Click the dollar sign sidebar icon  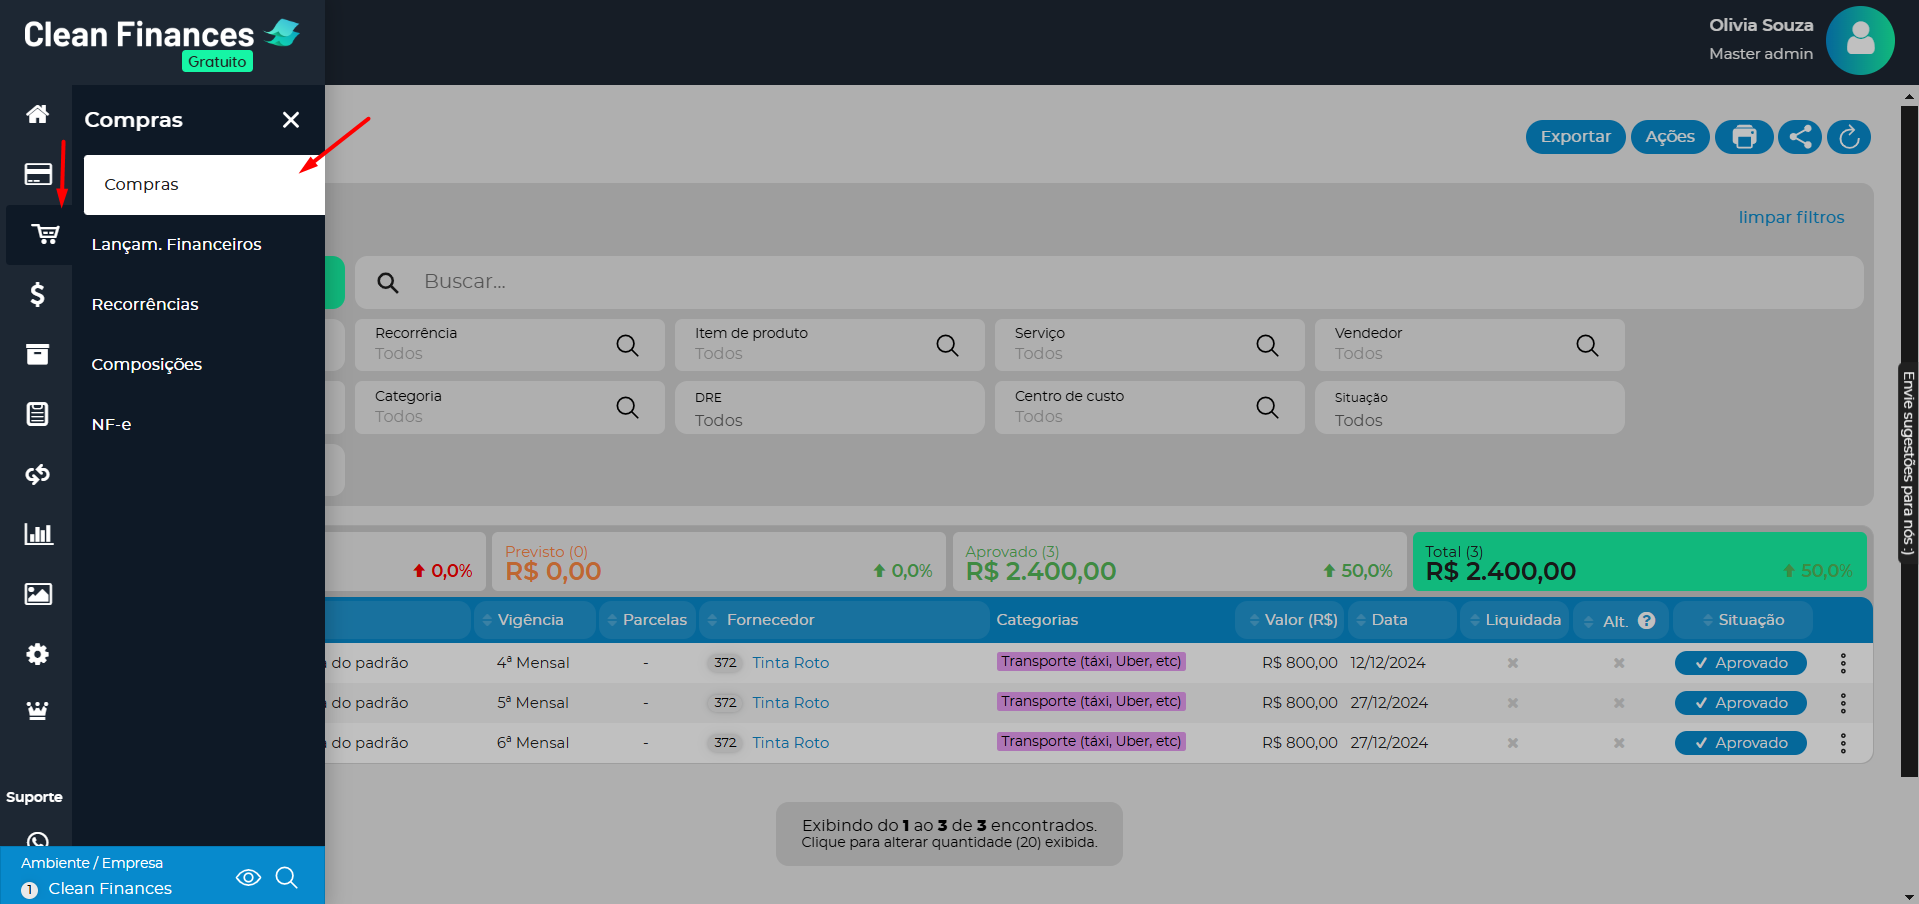pos(38,294)
